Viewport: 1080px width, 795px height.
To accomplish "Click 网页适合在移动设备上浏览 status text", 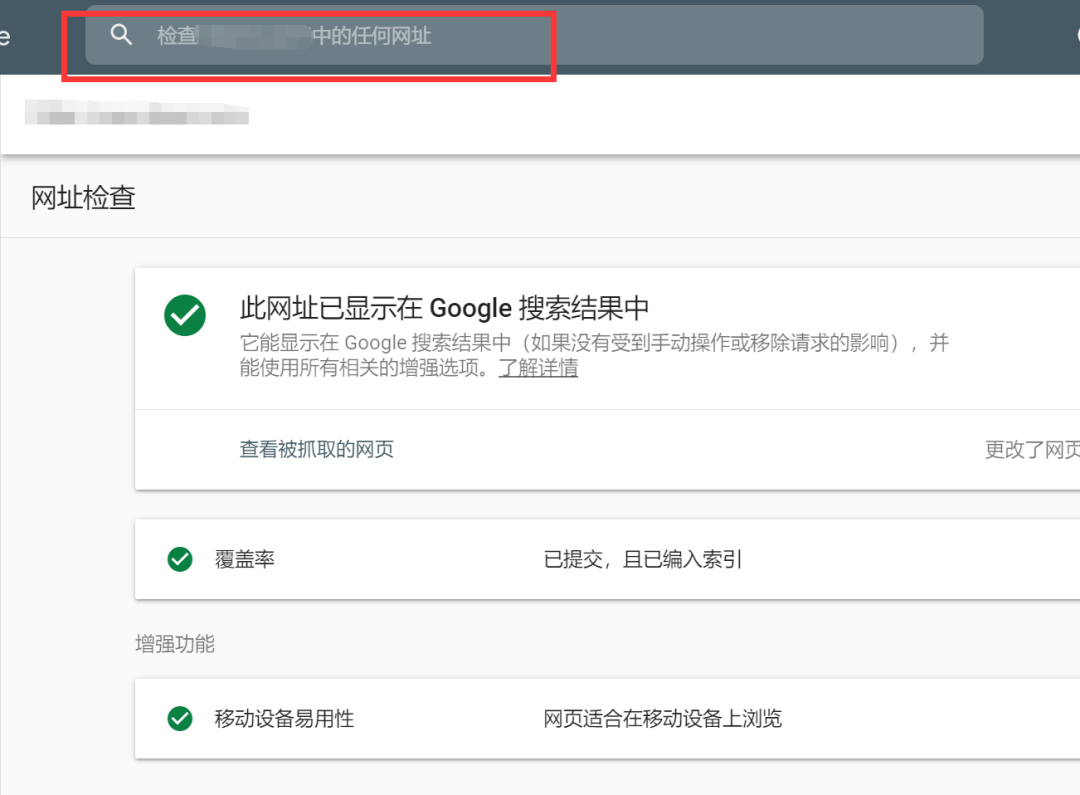I will click(663, 719).
